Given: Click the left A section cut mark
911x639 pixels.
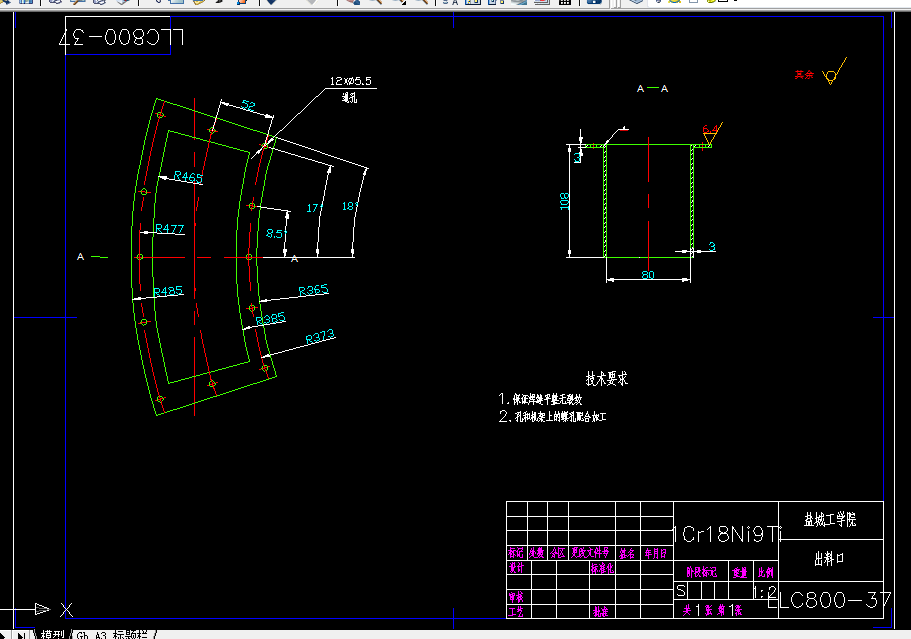Looking at the screenshot, I should [x=81, y=257].
